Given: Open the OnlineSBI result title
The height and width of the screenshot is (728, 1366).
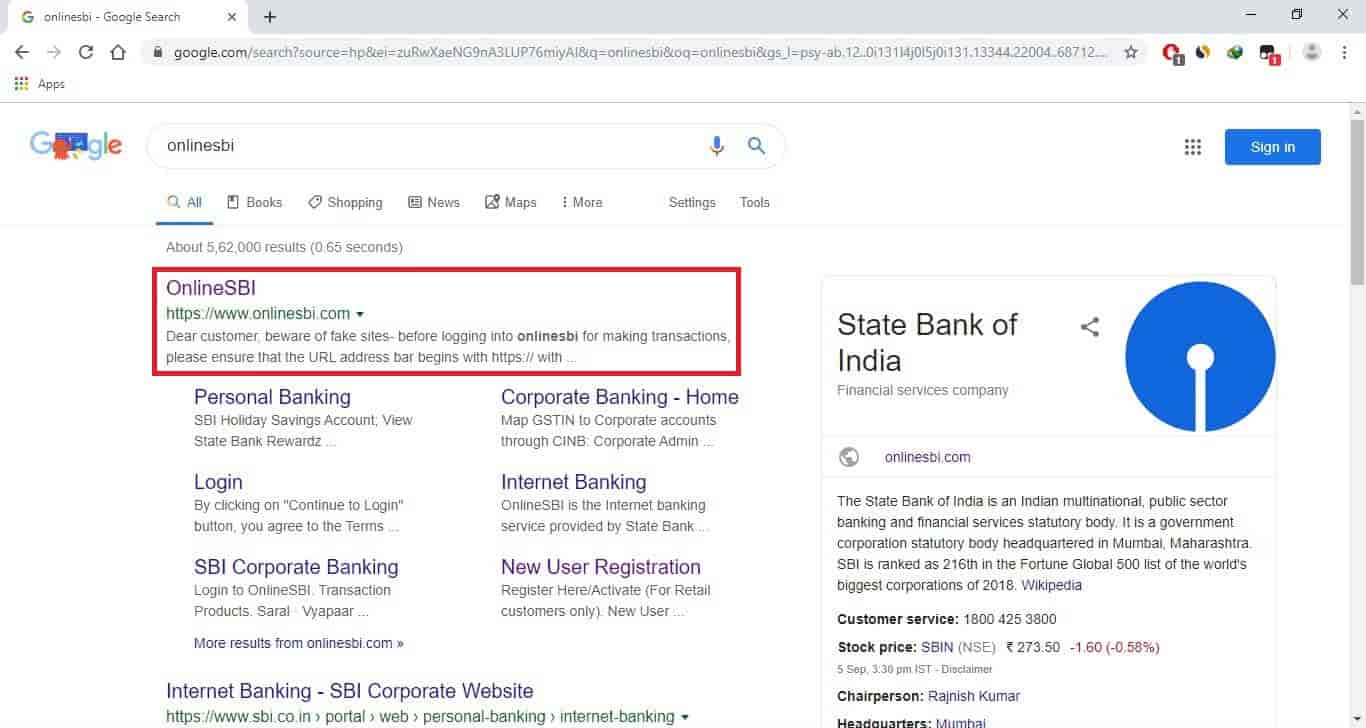Looking at the screenshot, I should click(x=211, y=288).
